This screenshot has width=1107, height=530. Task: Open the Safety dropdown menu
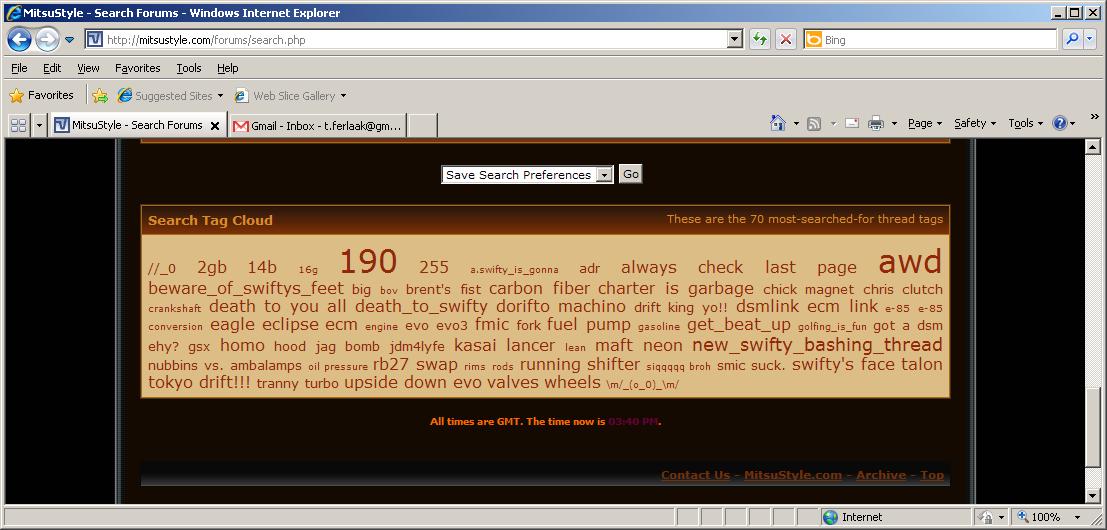(x=975, y=123)
